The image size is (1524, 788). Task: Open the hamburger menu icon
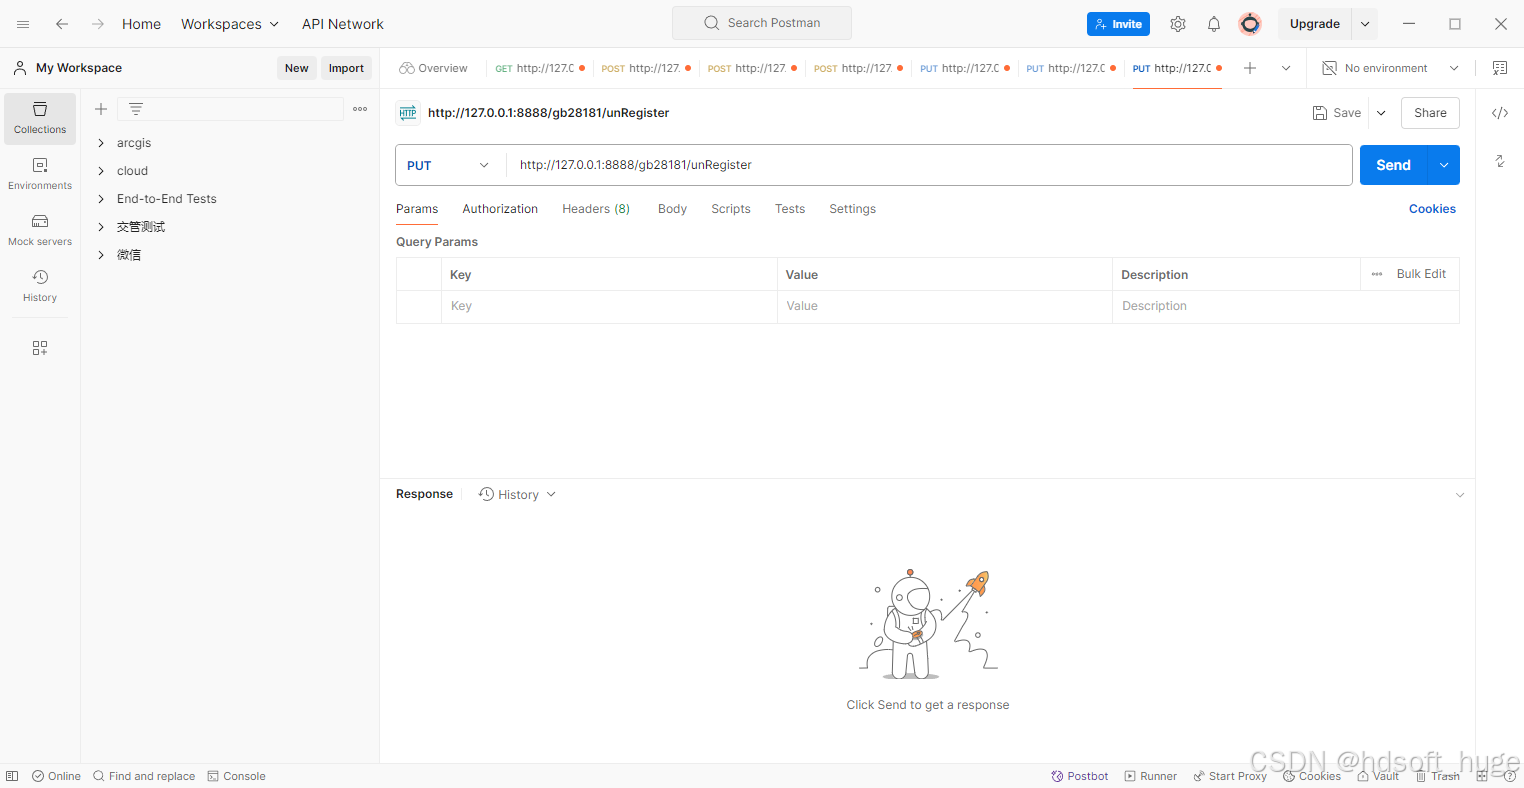tap(23, 24)
